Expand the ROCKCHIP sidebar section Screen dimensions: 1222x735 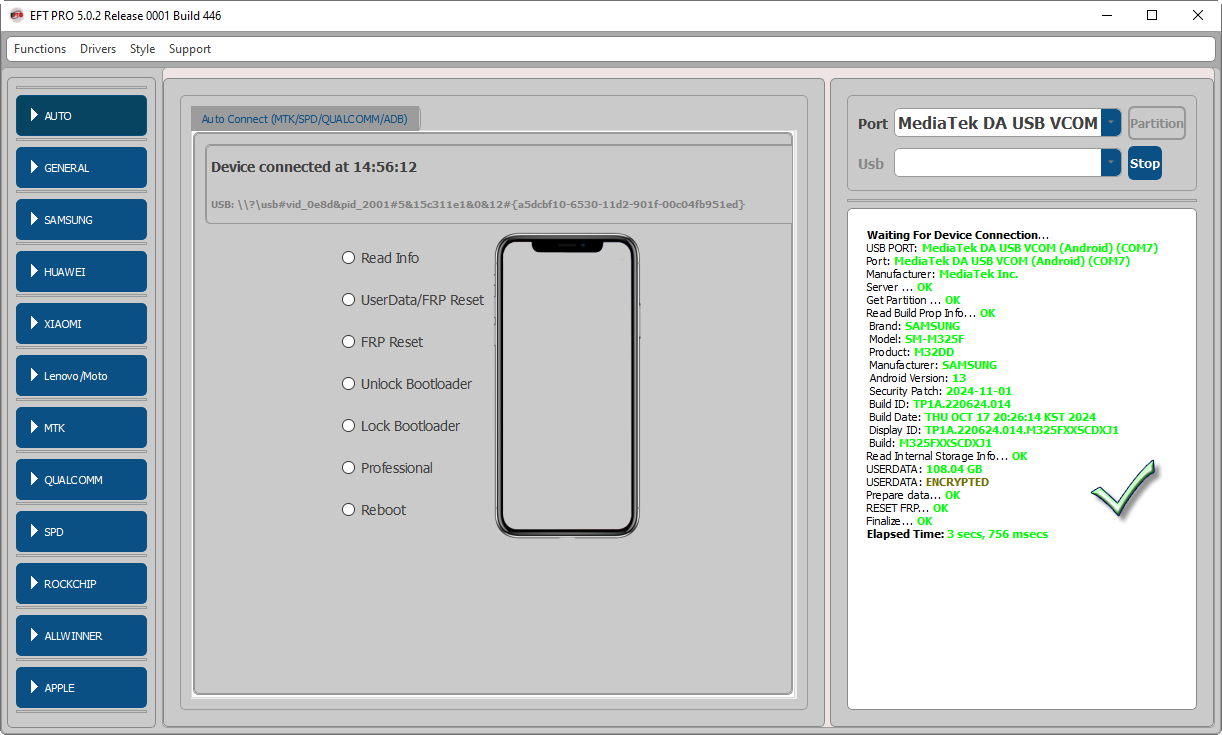click(x=81, y=584)
